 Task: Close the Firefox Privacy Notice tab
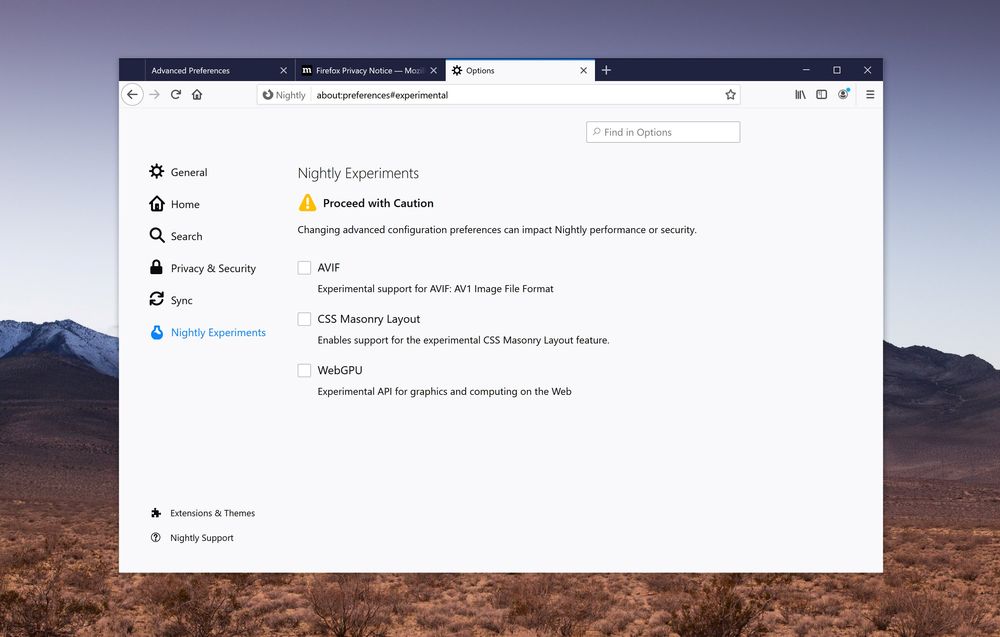click(433, 71)
